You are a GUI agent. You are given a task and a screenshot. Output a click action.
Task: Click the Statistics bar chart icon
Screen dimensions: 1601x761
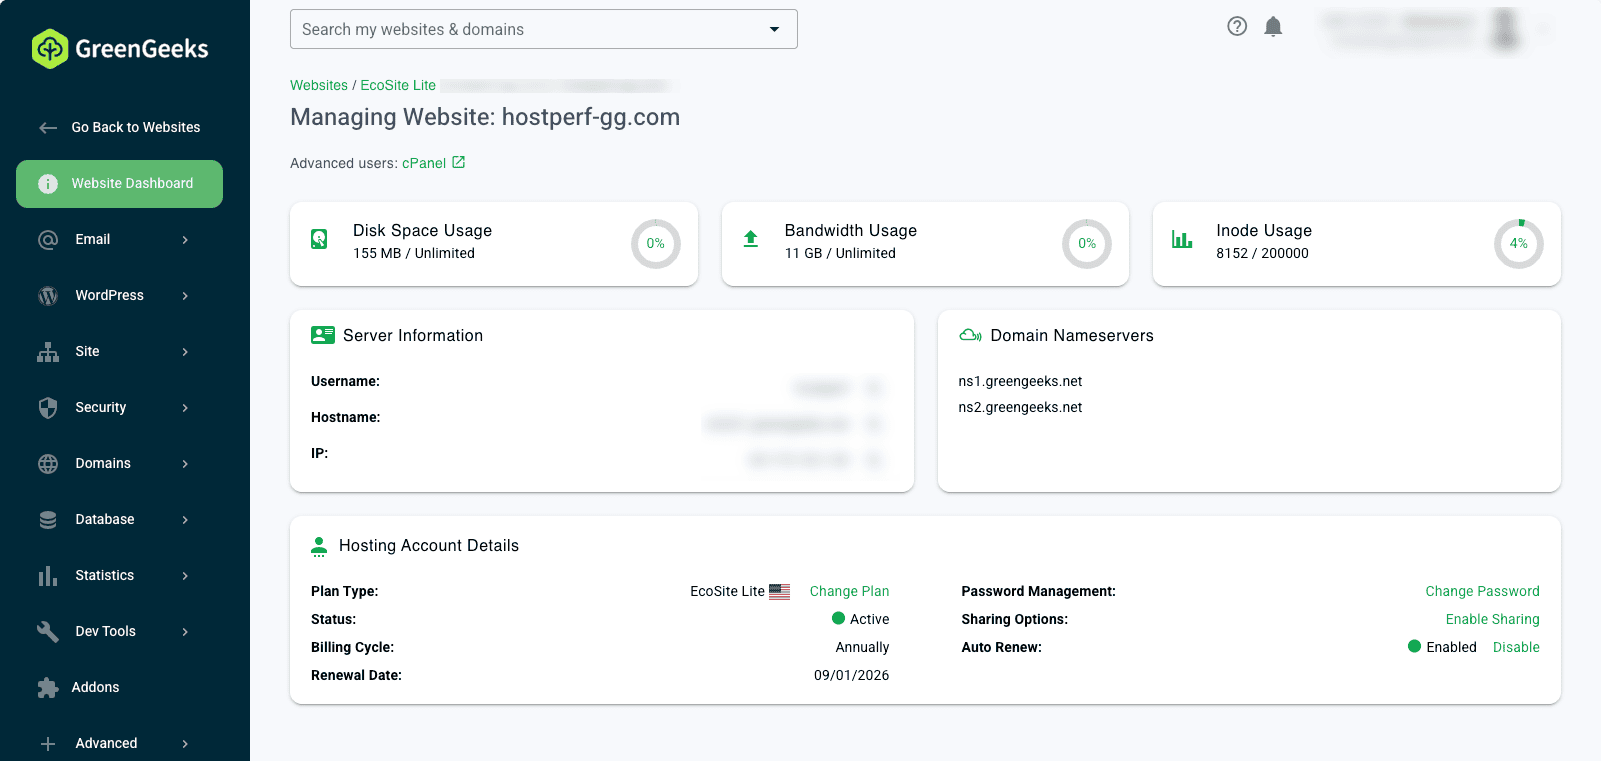point(48,576)
